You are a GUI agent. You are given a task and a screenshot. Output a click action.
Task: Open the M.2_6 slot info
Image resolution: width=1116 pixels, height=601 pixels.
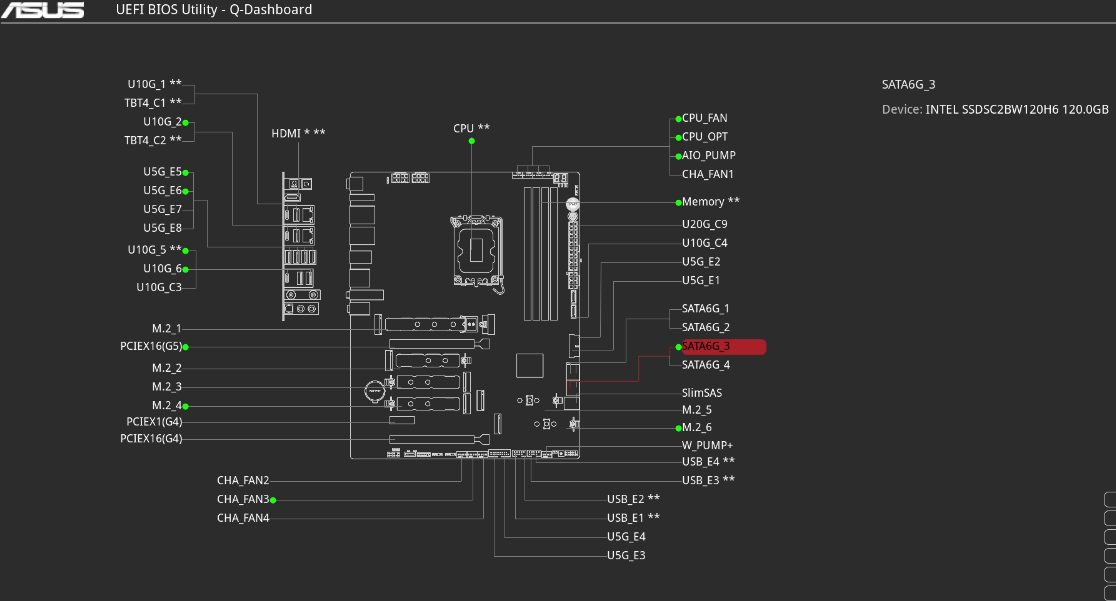(697, 428)
